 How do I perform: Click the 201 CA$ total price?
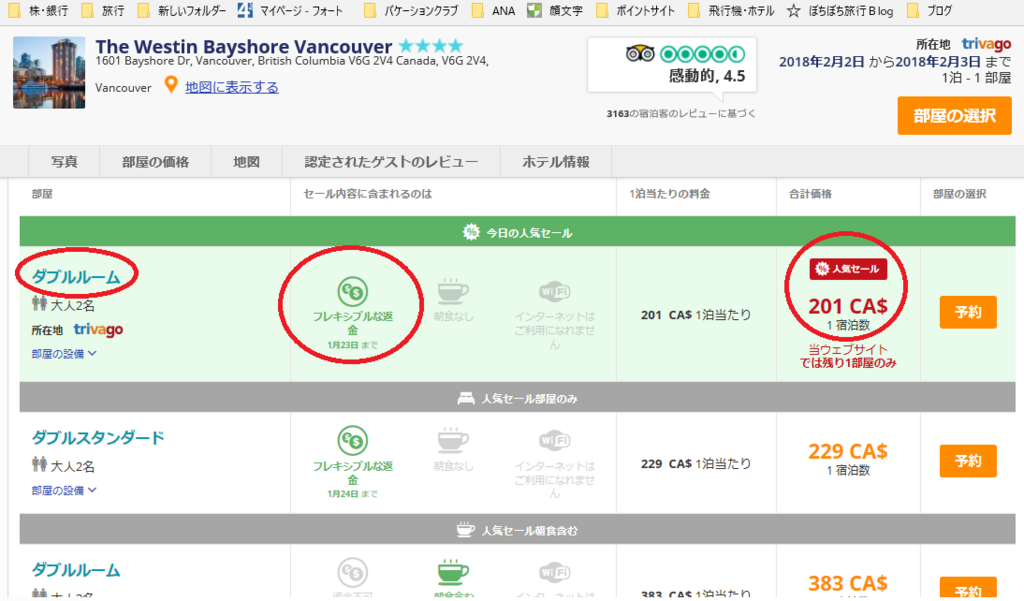[x=848, y=306]
